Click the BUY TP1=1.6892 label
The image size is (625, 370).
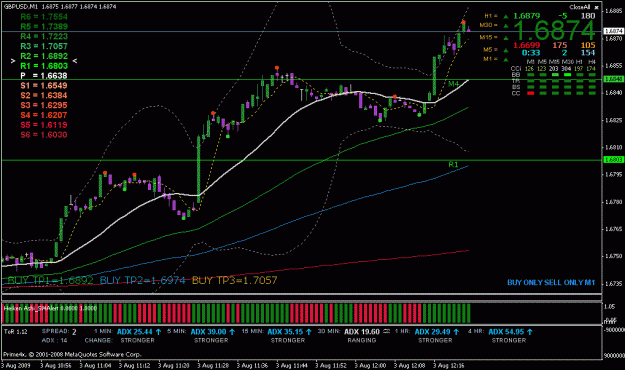(x=50, y=280)
